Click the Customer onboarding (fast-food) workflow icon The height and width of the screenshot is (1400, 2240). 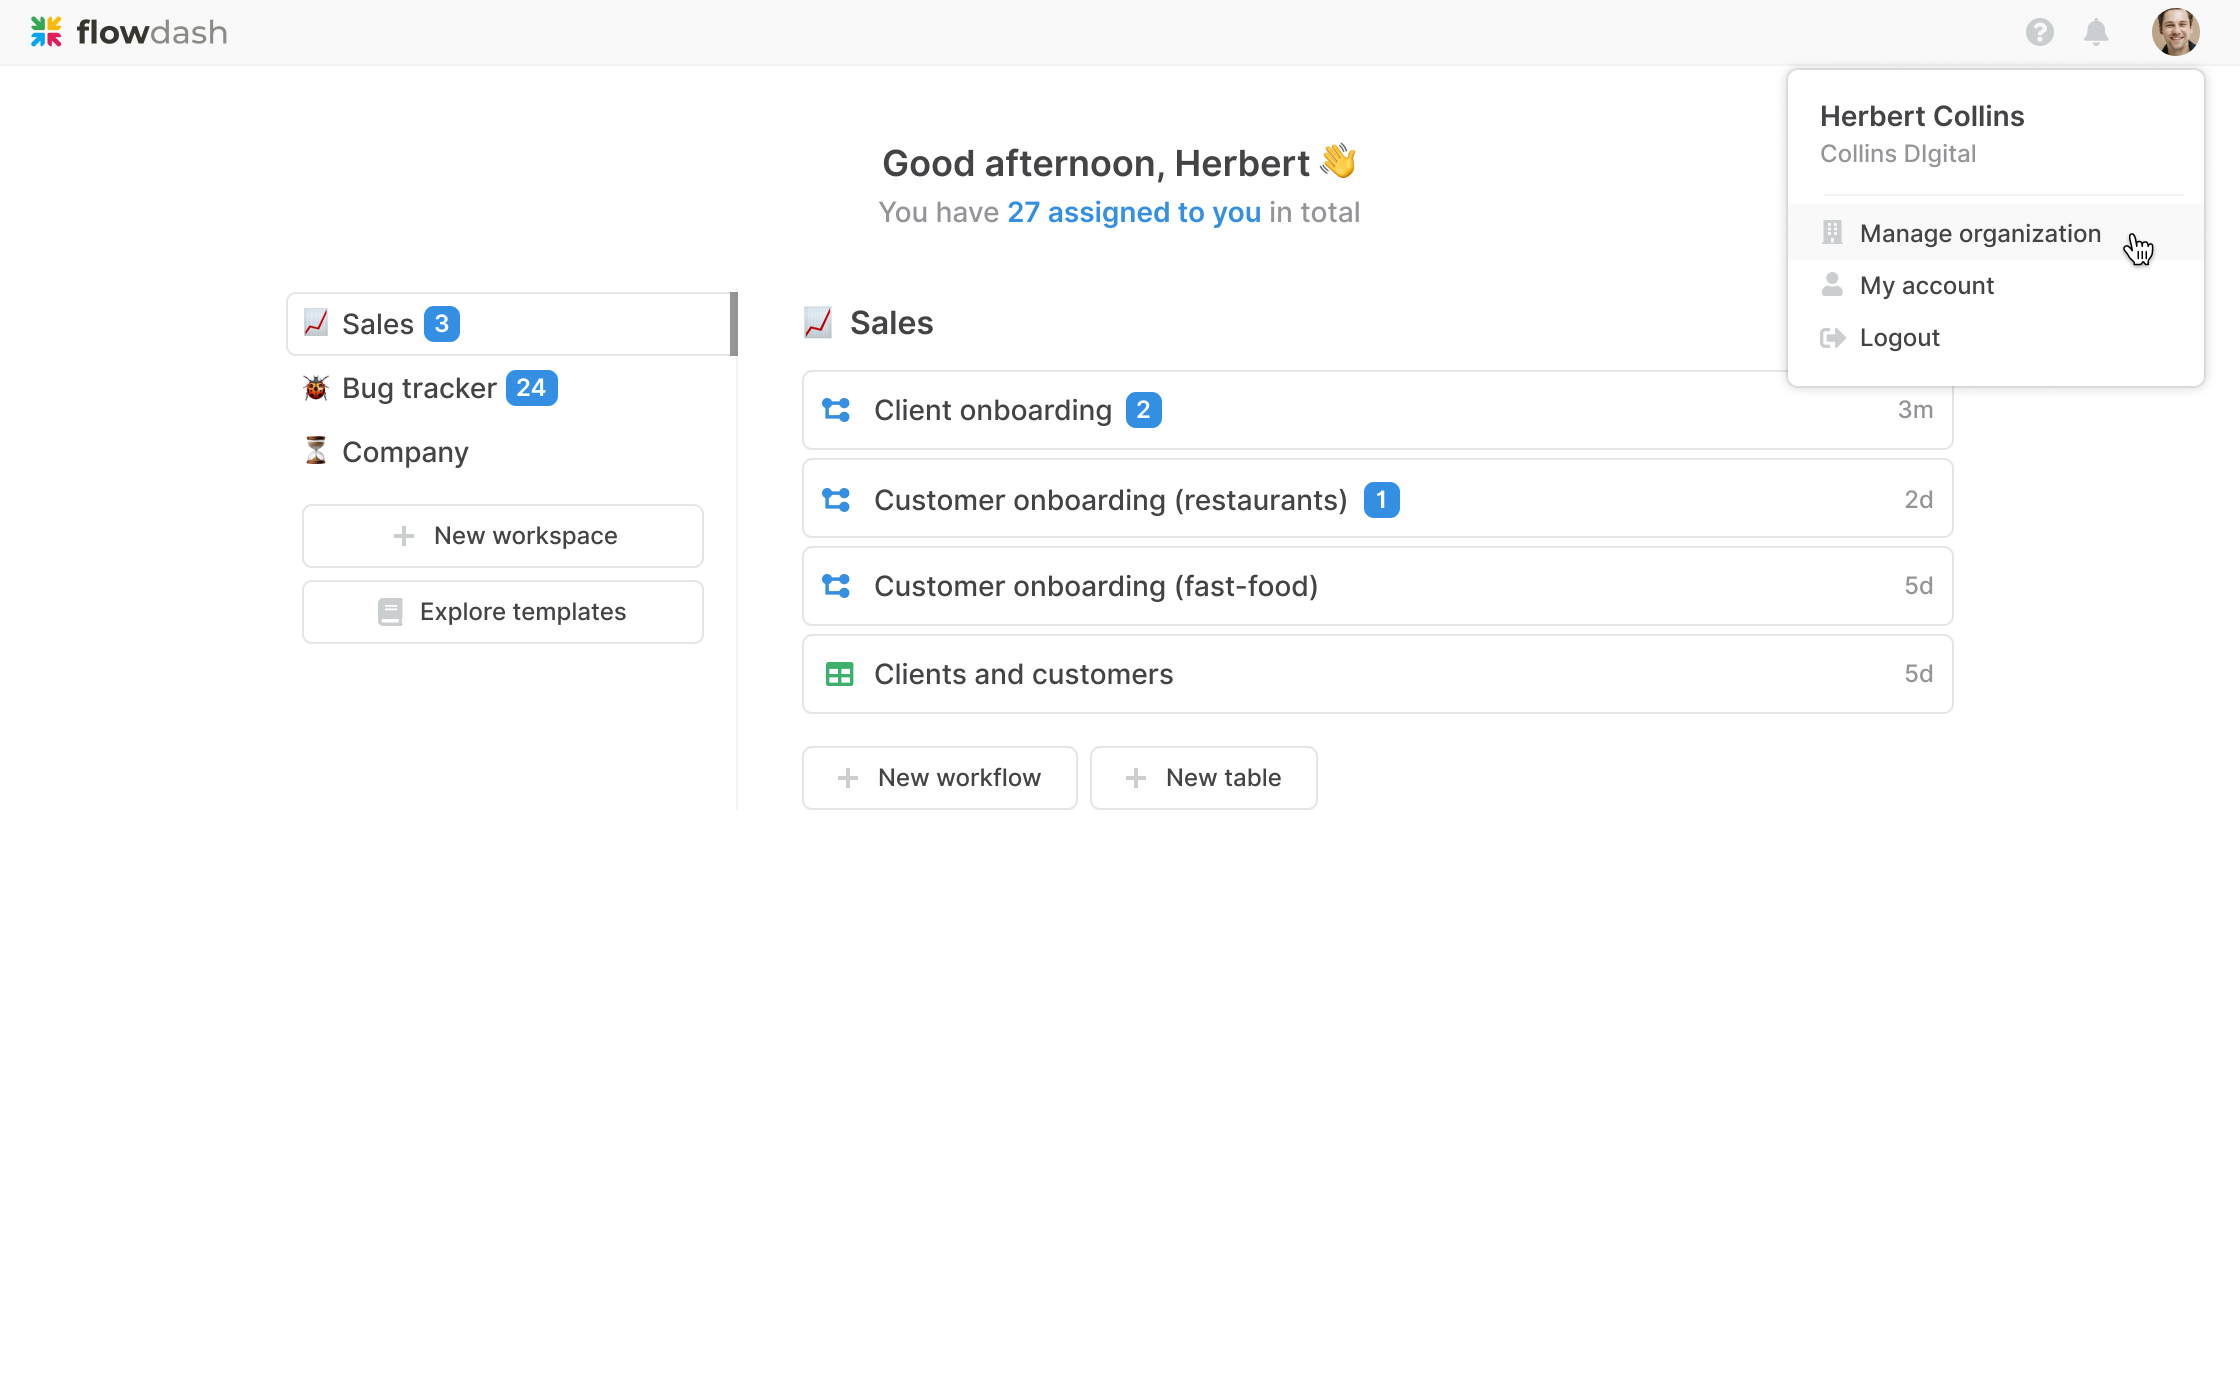[x=836, y=585]
